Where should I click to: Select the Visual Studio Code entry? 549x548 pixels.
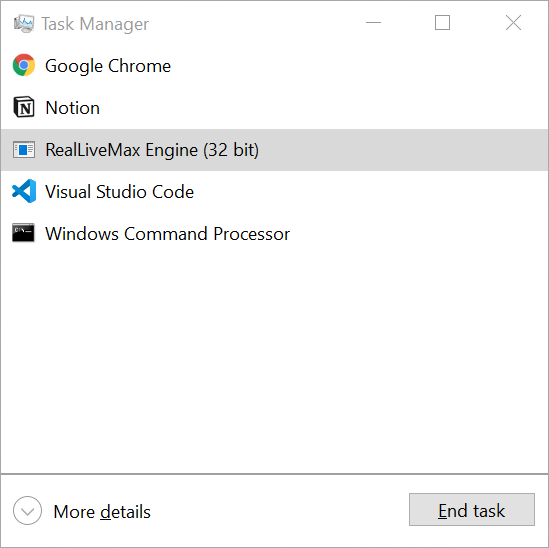[274, 192]
